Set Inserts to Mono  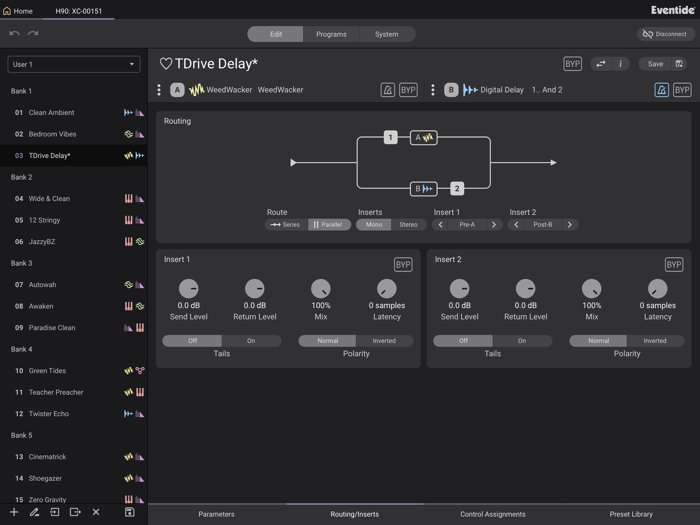[374, 225]
